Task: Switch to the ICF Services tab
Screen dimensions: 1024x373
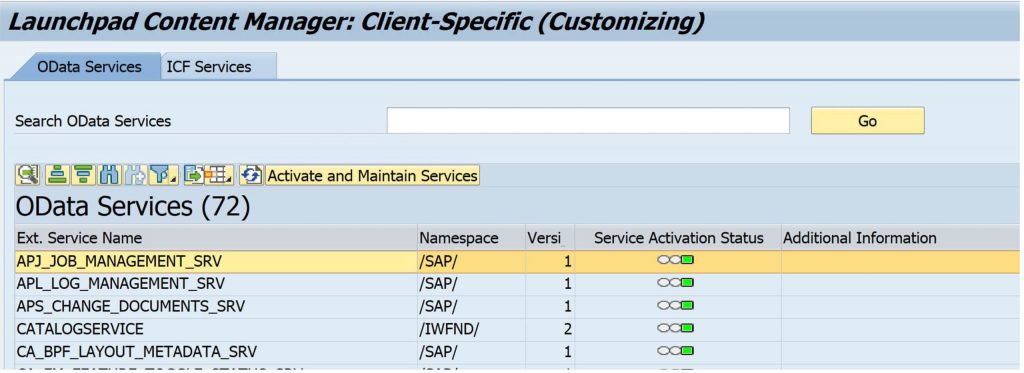Action: pyautogui.click(x=209, y=67)
